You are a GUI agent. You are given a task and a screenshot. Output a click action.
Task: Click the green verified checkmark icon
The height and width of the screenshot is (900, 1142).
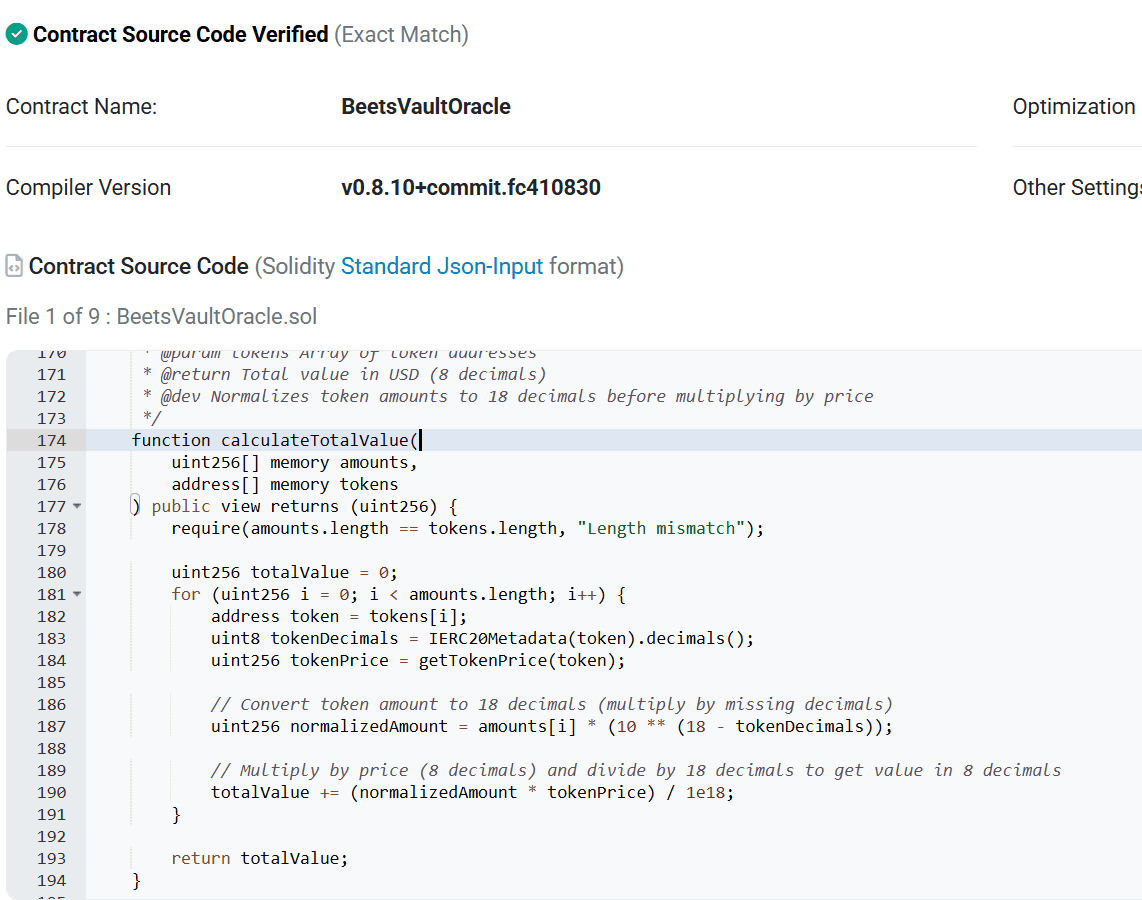tap(17, 35)
